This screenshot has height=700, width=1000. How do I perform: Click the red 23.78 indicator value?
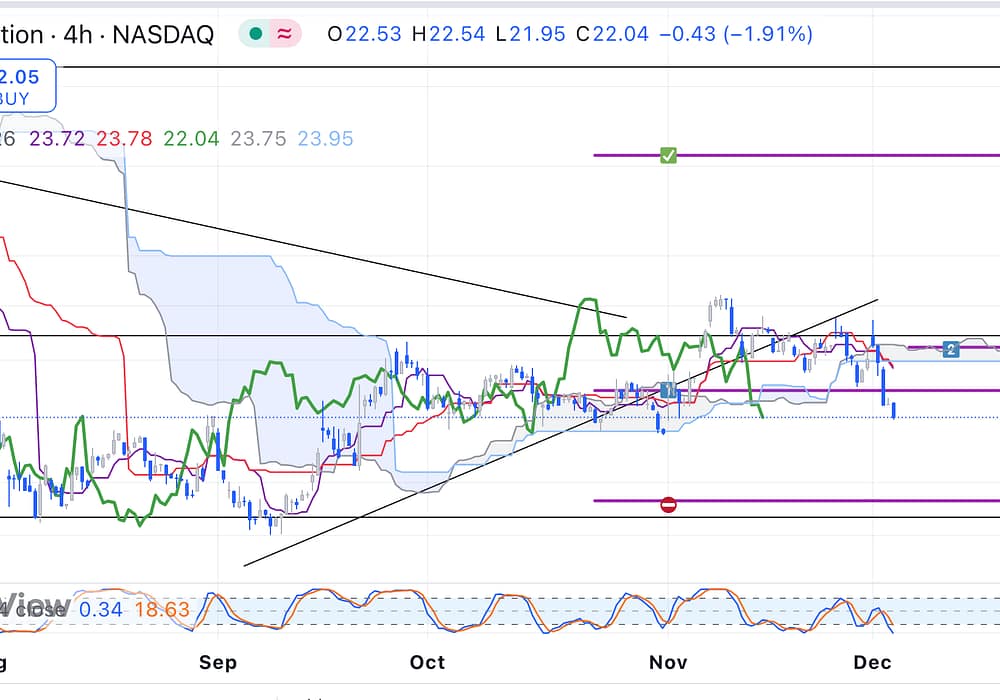click(125, 139)
